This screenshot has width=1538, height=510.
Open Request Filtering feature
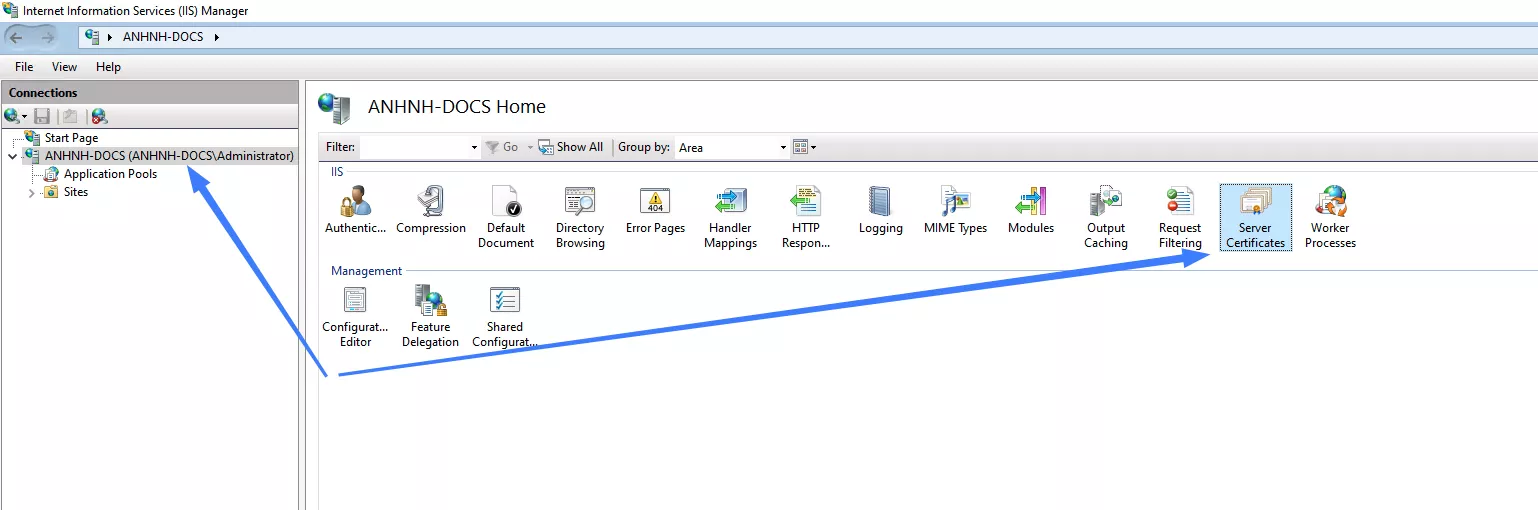click(x=1180, y=204)
